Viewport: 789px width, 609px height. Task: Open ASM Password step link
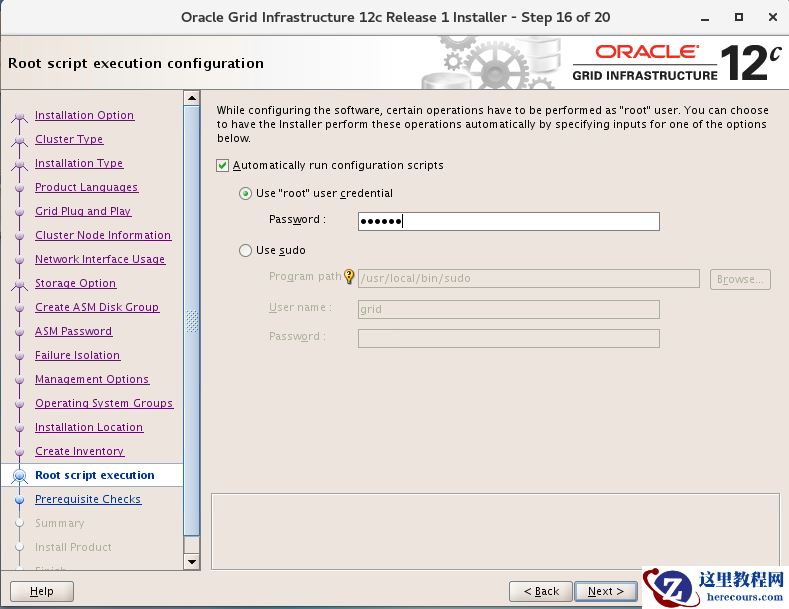point(73,331)
